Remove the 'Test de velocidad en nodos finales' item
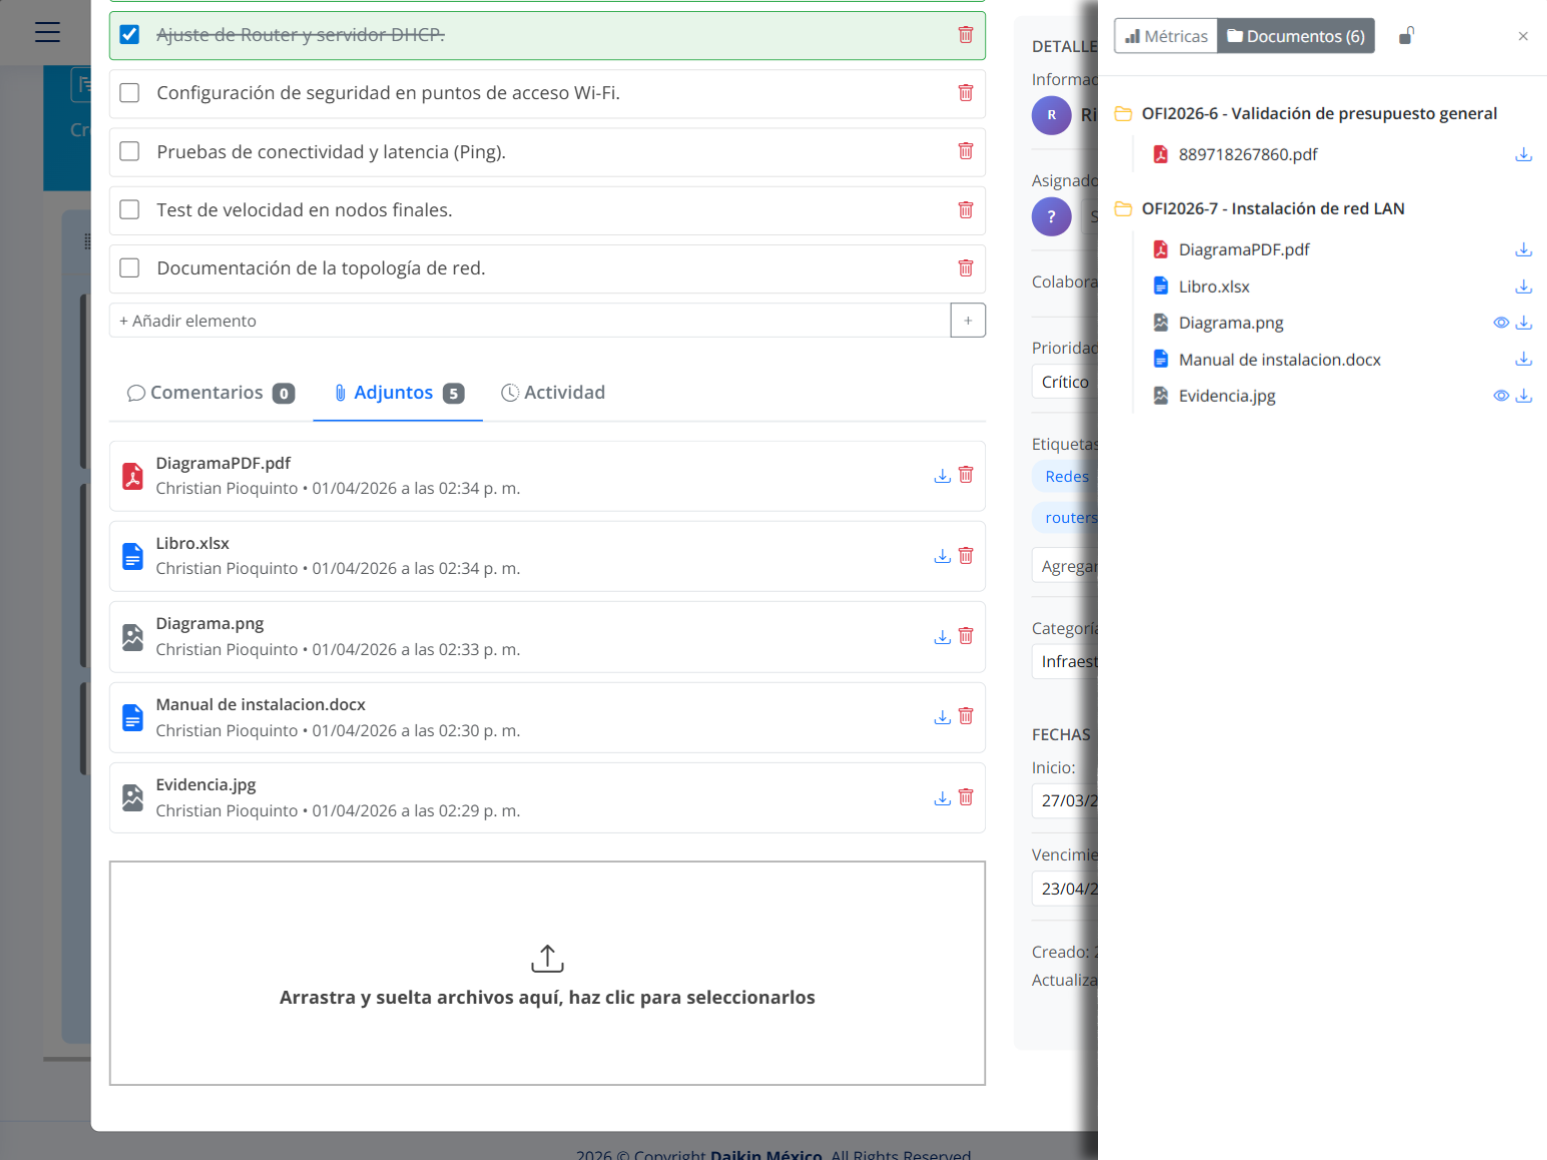 tap(966, 210)
